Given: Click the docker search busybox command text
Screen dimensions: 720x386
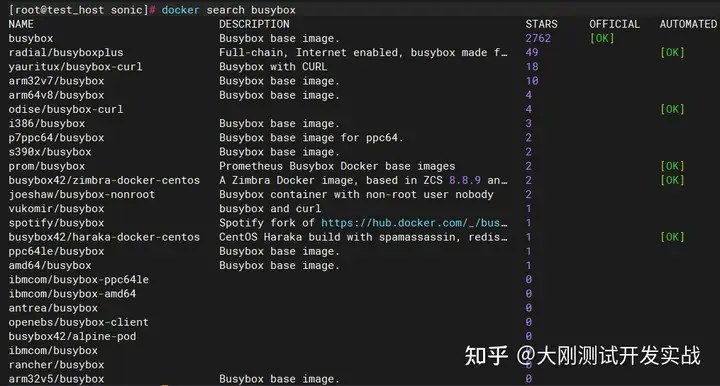Looking at the screenshot, I should (228, 10).
